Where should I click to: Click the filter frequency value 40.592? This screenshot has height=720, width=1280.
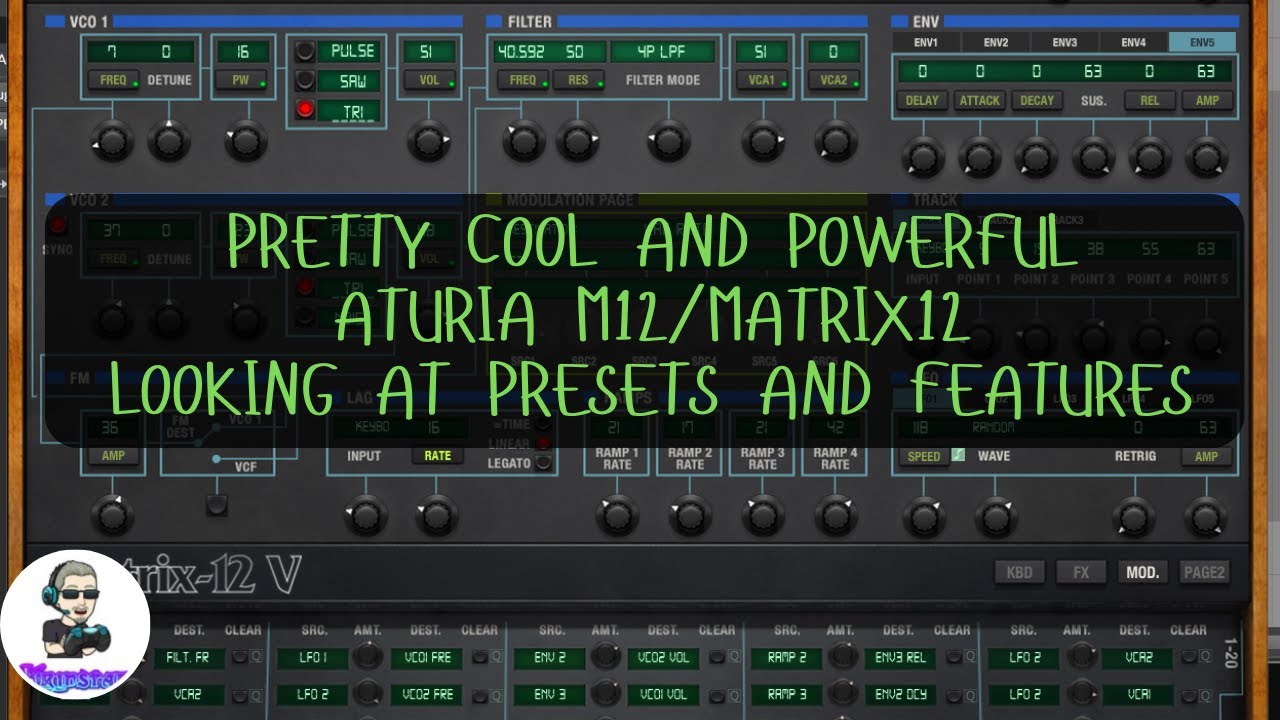[x=519, y=51]
